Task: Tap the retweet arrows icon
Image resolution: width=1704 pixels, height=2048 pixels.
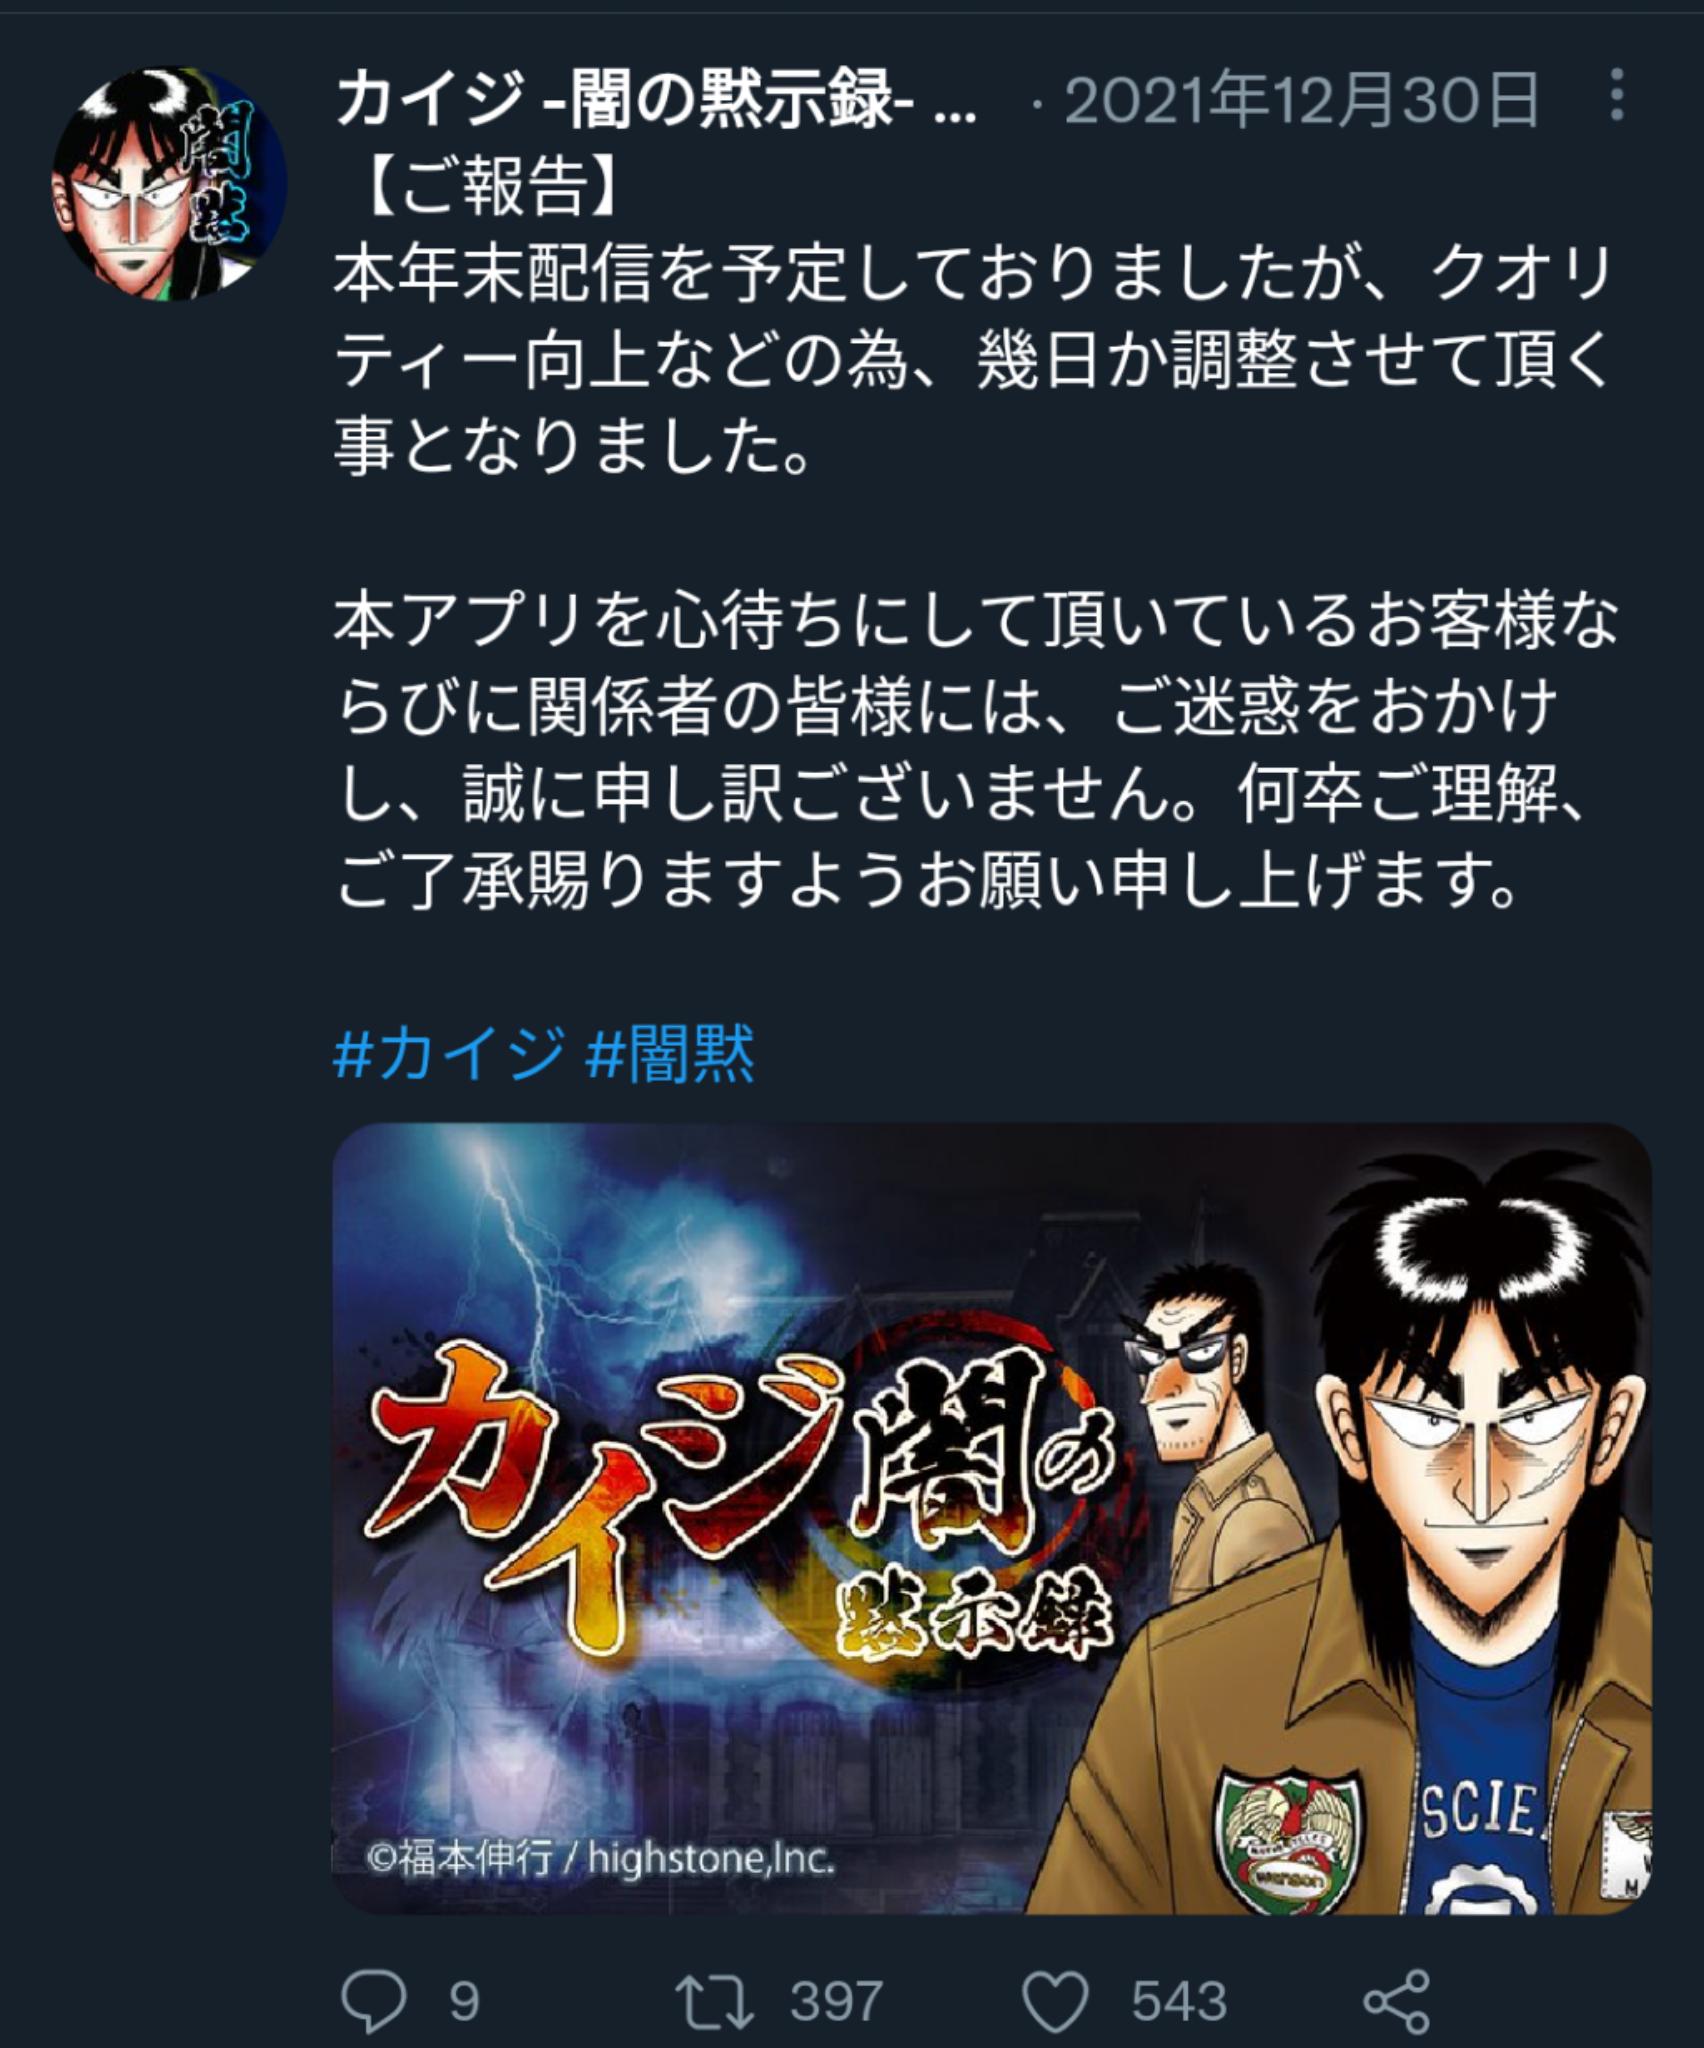Action: click(714, 2002)
